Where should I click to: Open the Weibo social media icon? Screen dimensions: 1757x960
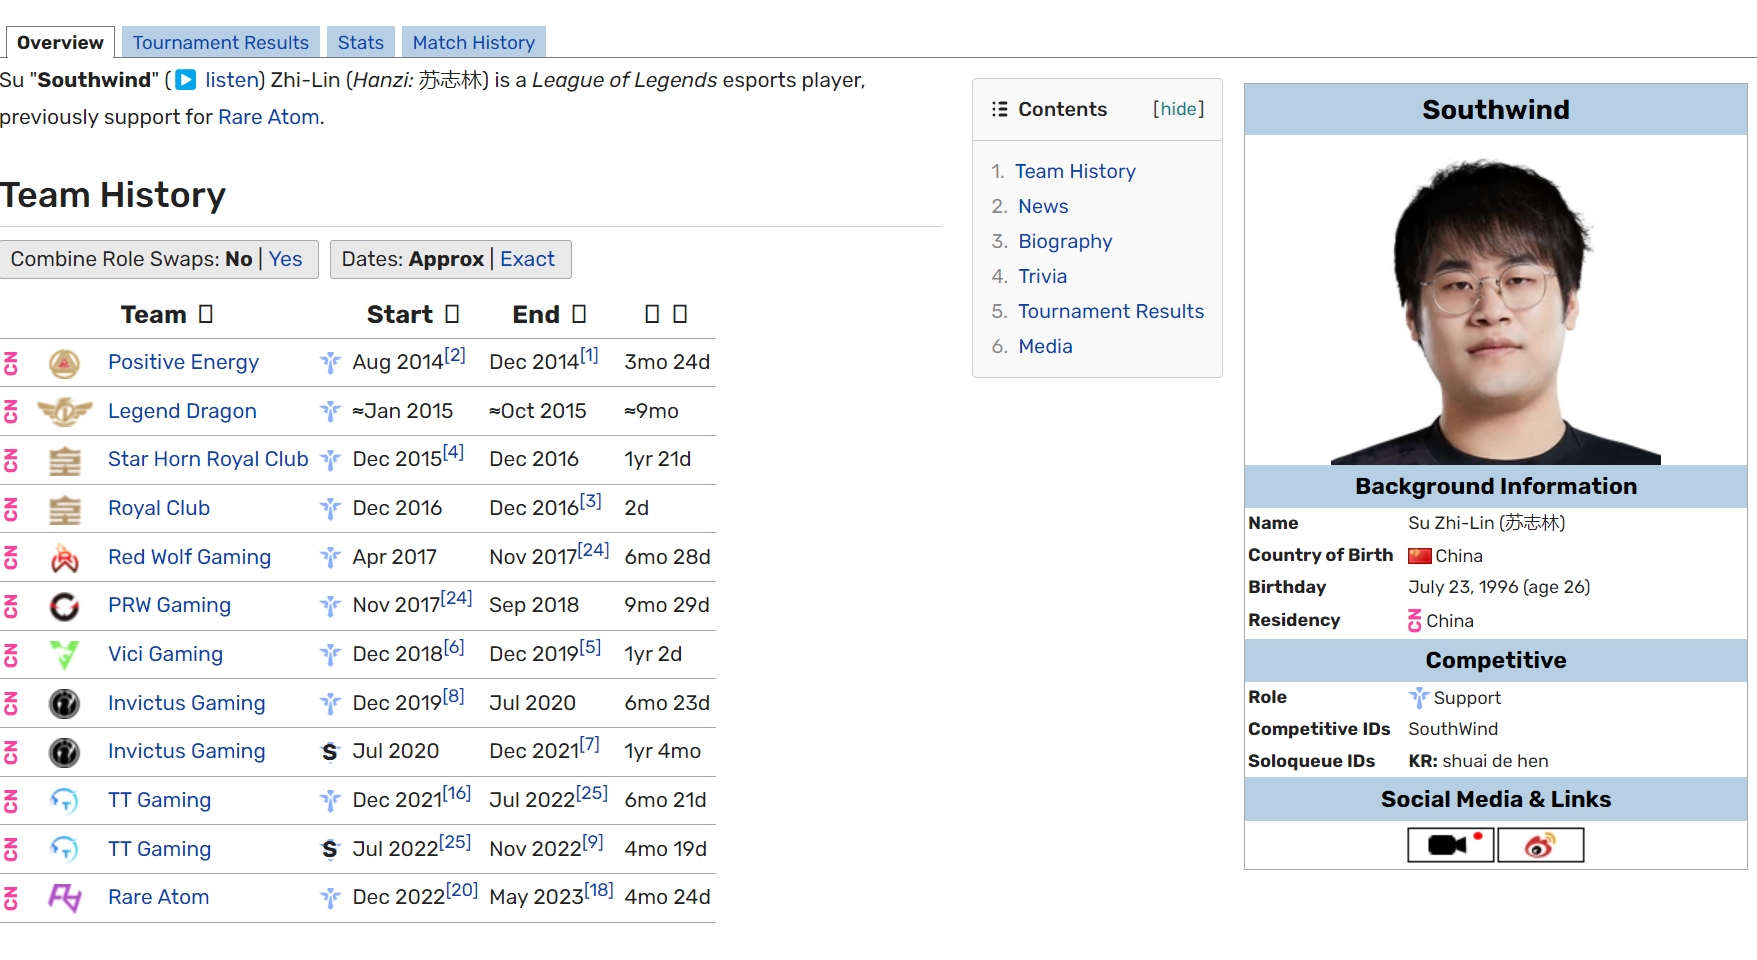click(1541, 845)
